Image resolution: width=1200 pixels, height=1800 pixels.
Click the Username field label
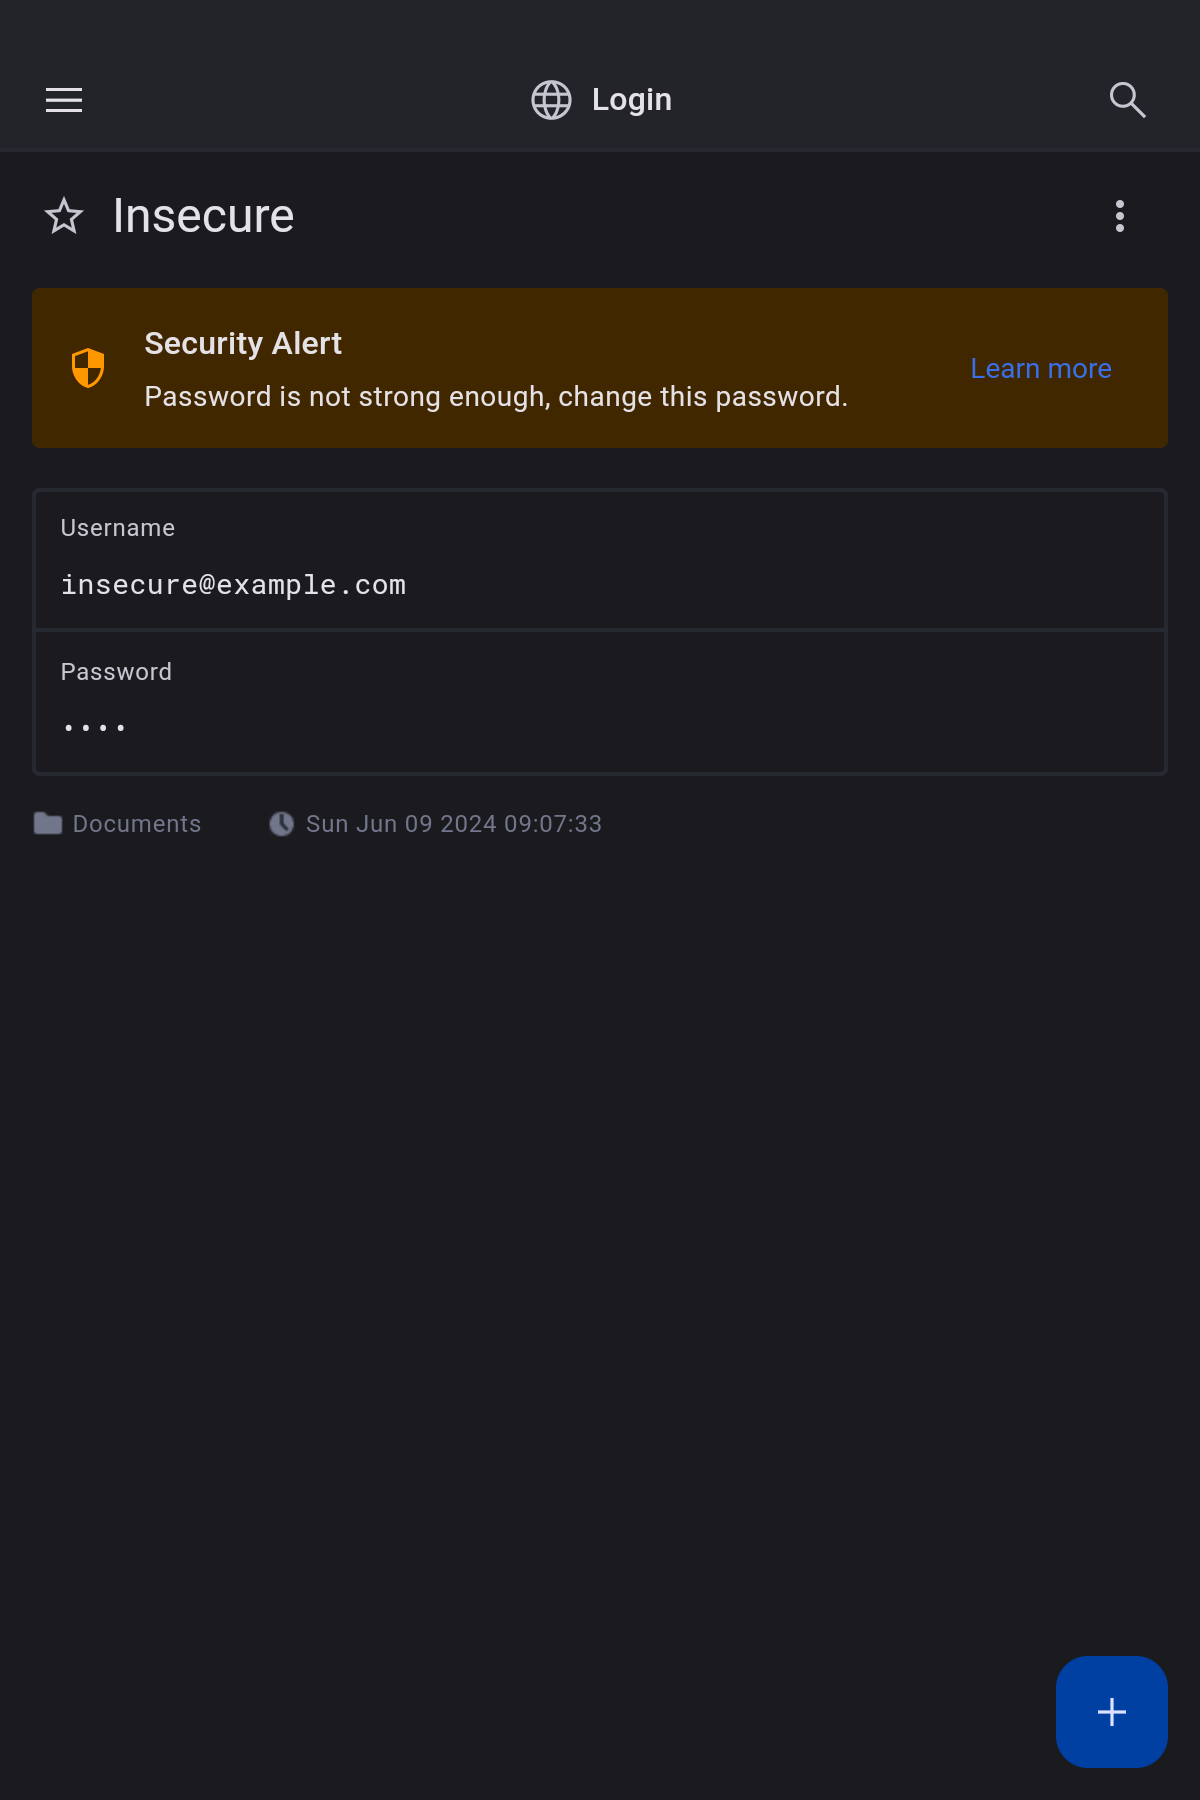(118, 528)
